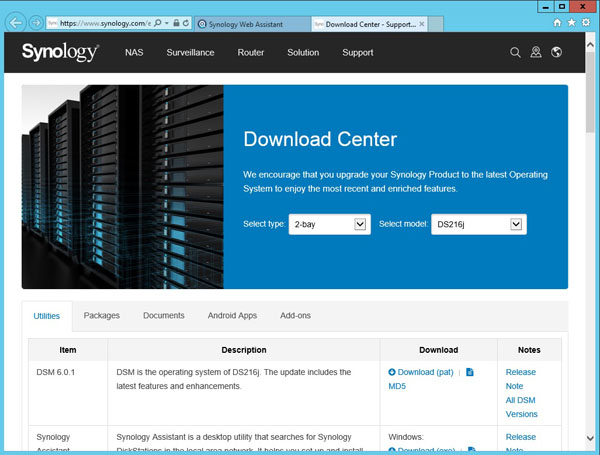Switch to the Android Apps tab
This screenshot has width=600, height=455.
[x=232, y=316]
